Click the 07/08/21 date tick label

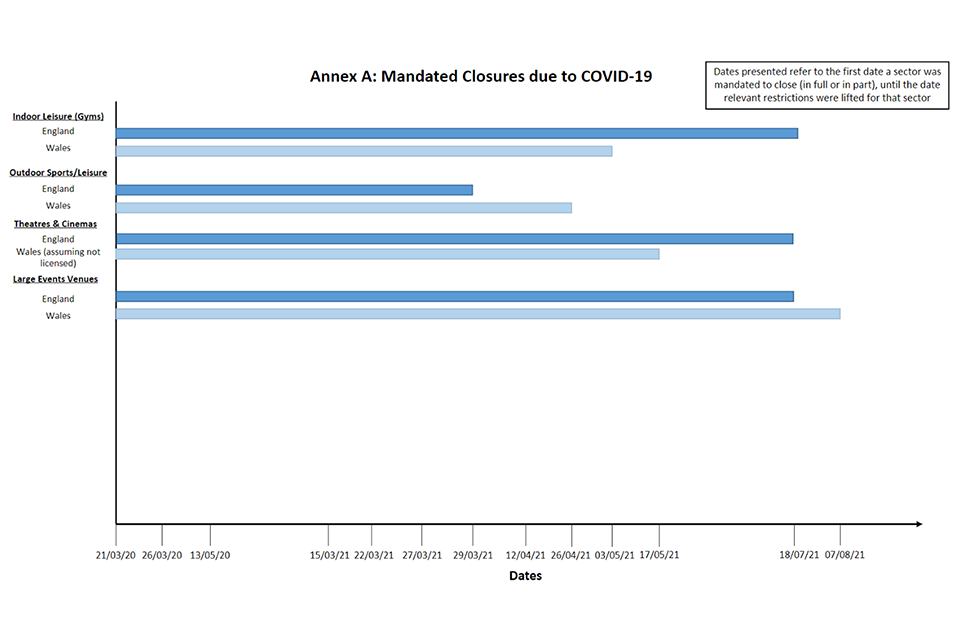(x=845, y=555)
